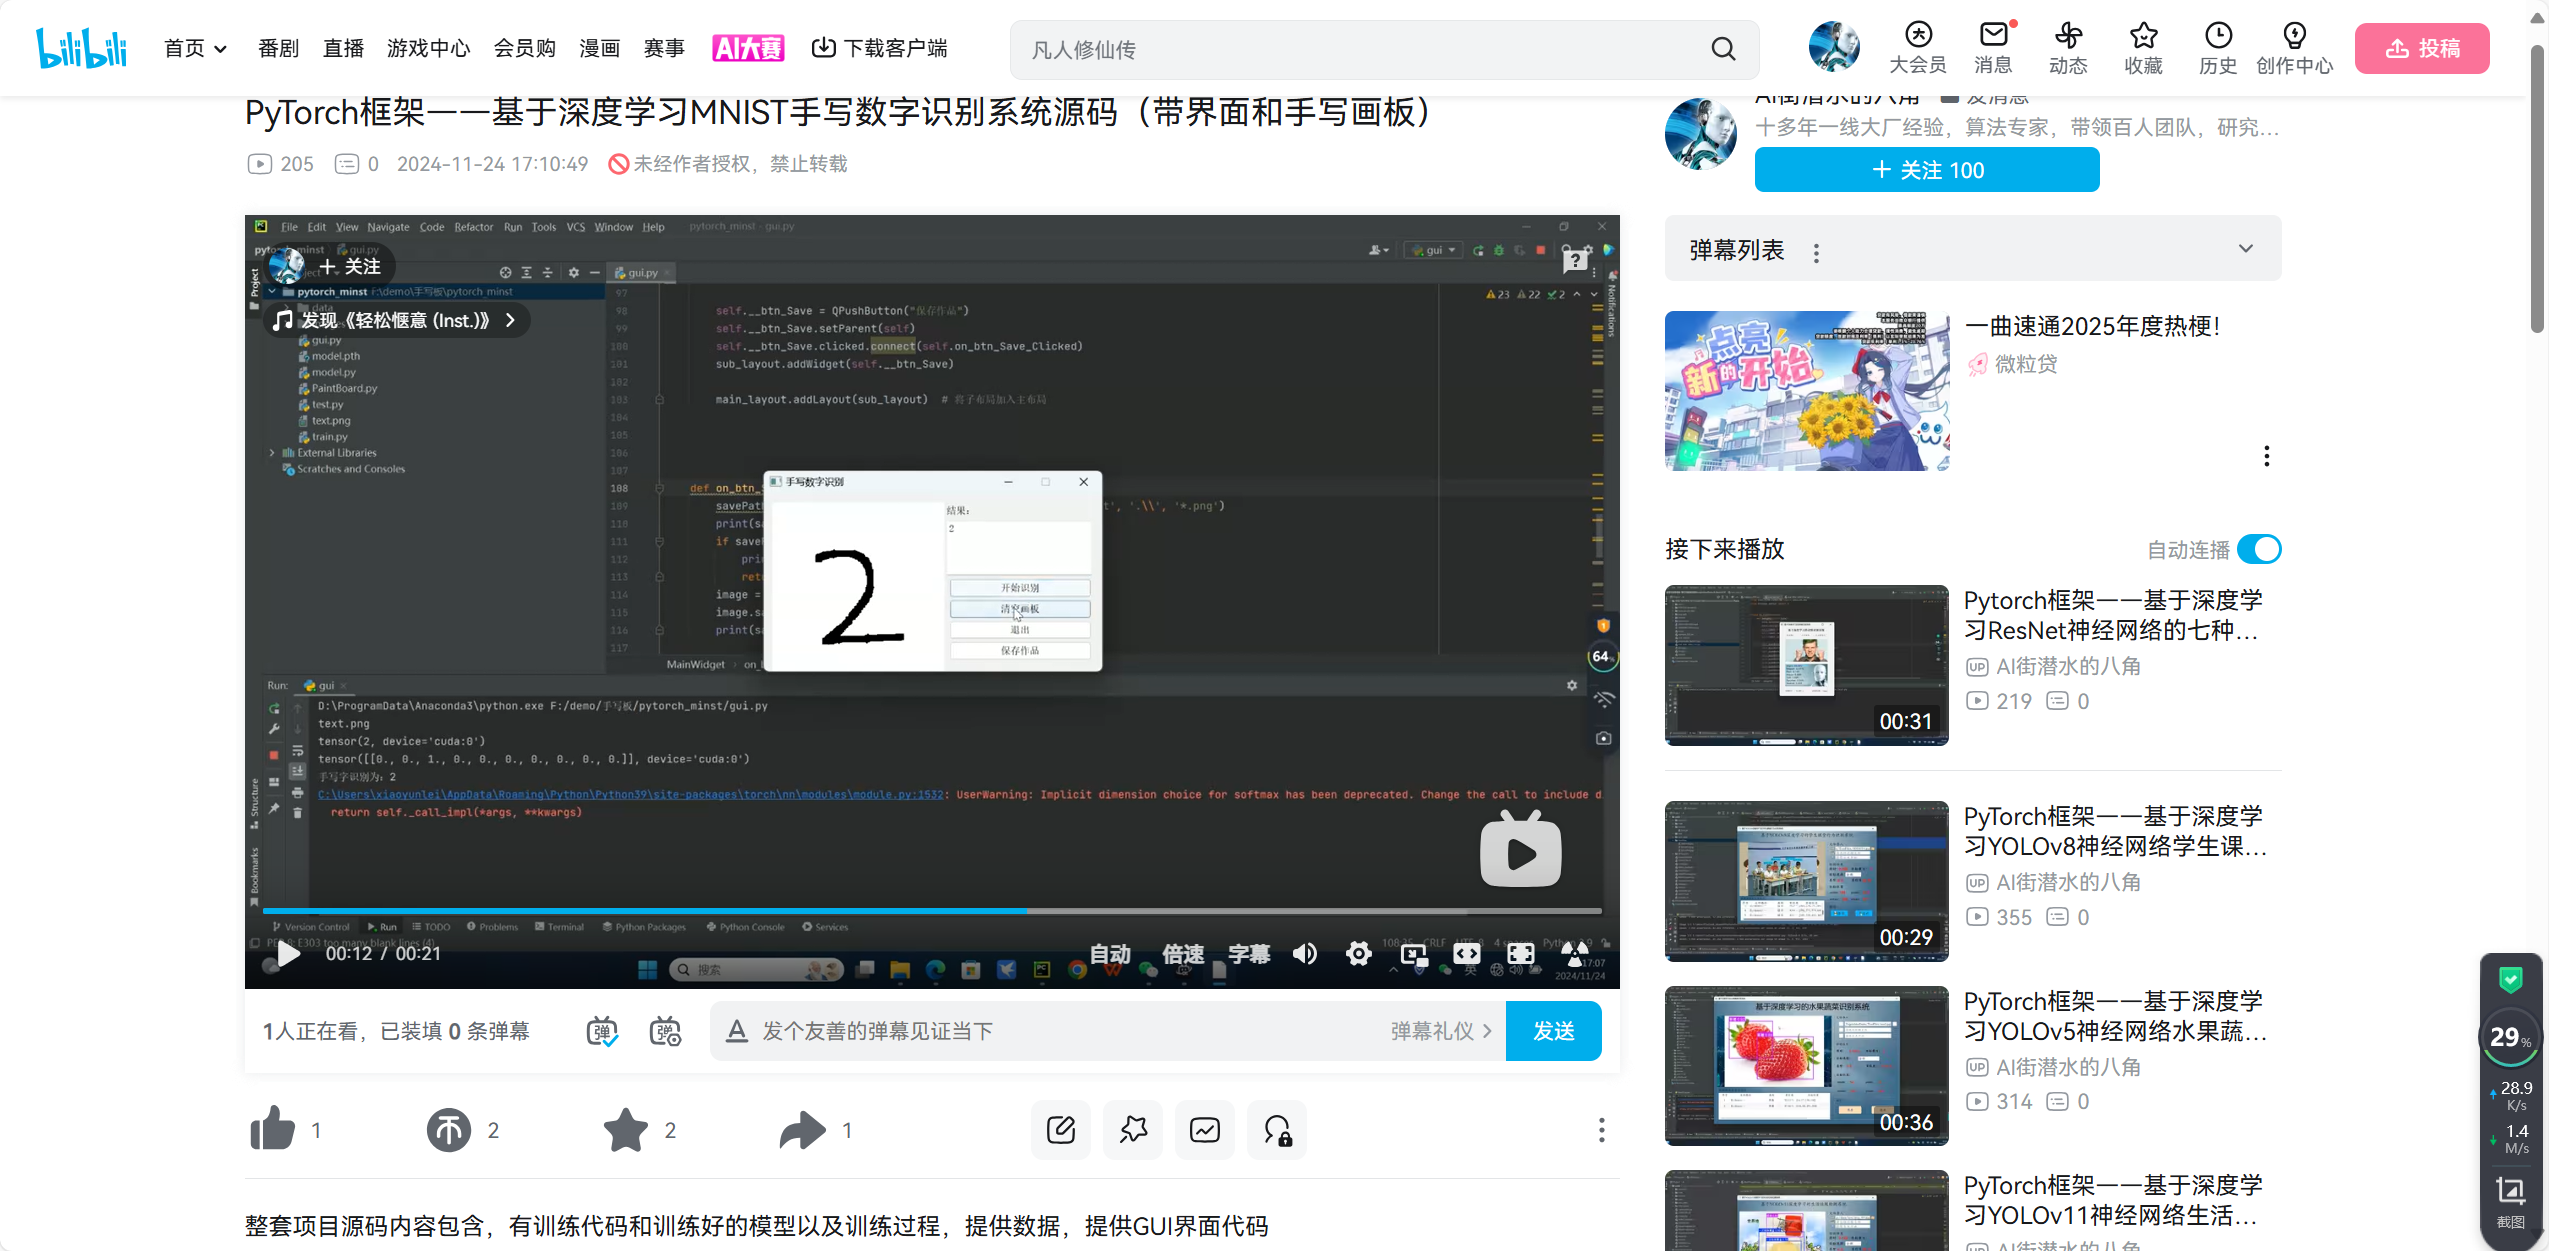Expand the 弹幕列表 panel chevron
The height and width of the screenshot is (1251, 2549).
pyautogui.click(x=2246, y=249)
